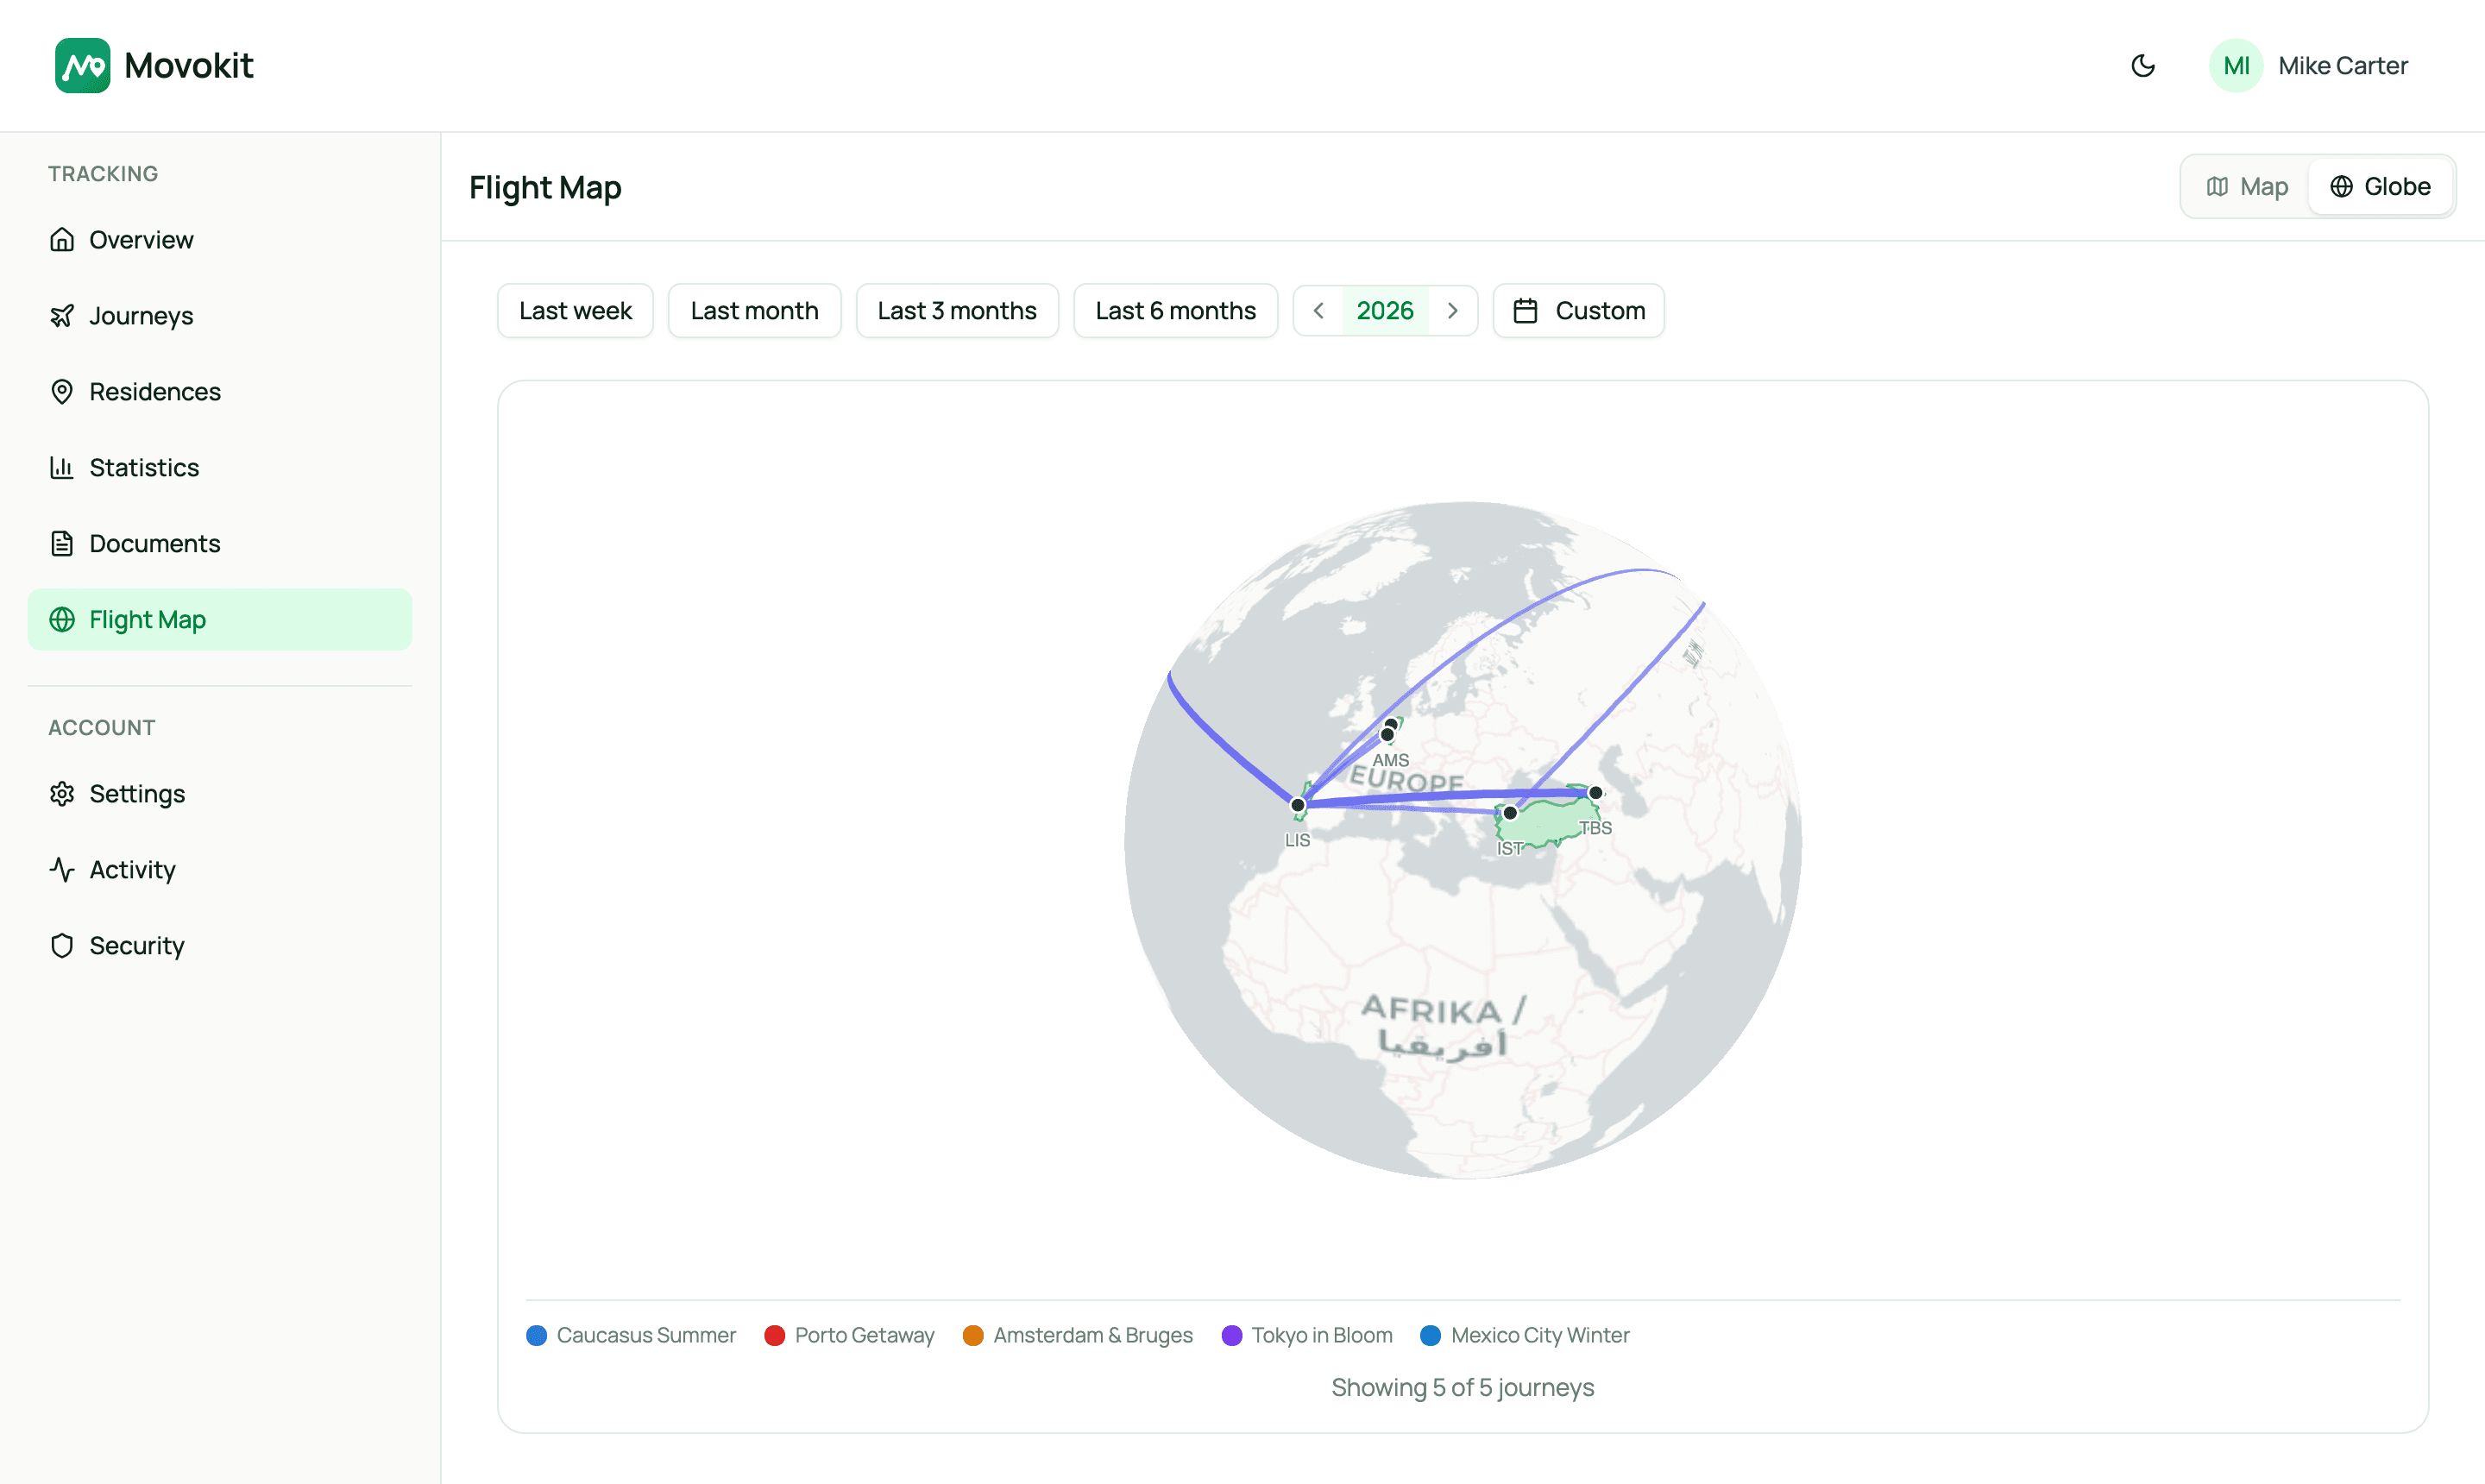The image size is (2485, 1484).
Task: Switch to flat Map view
Action: [x=2247, y=187]
